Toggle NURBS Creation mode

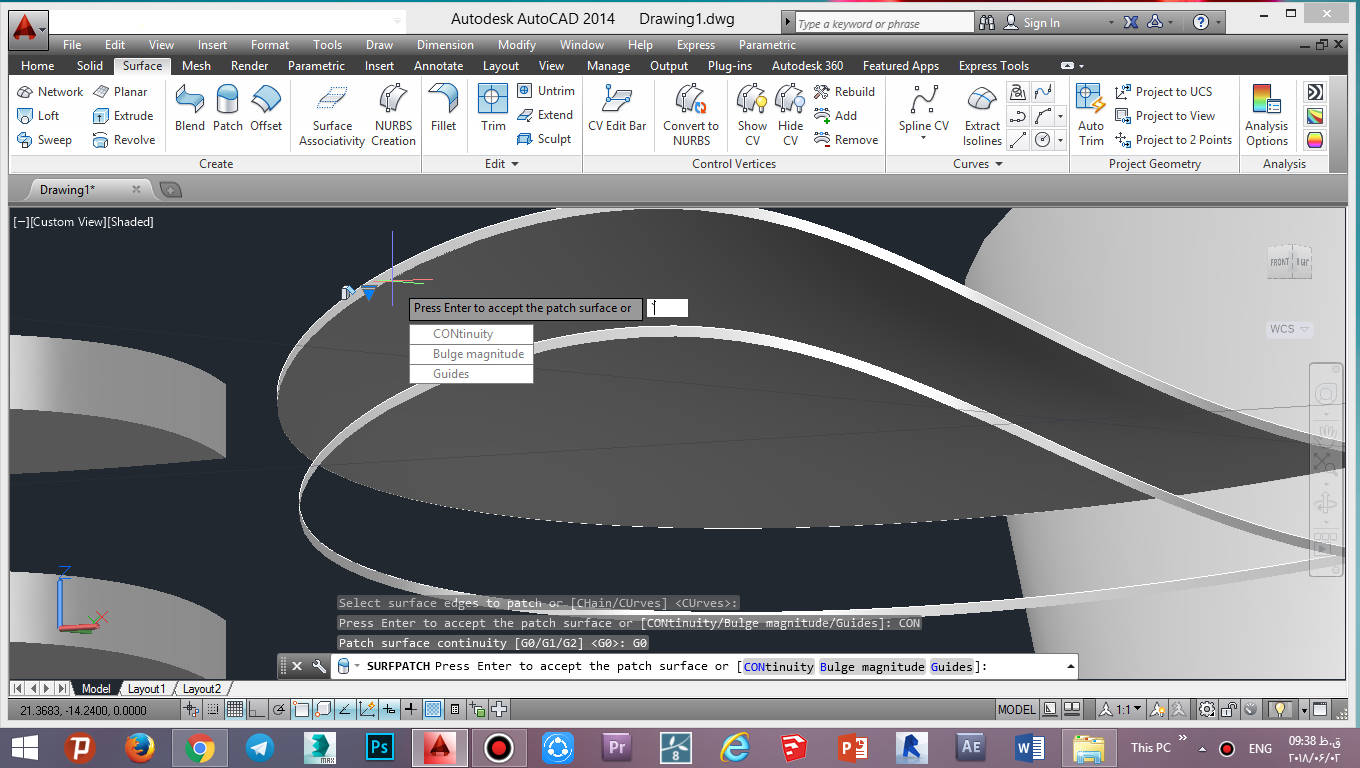point(393,115)
